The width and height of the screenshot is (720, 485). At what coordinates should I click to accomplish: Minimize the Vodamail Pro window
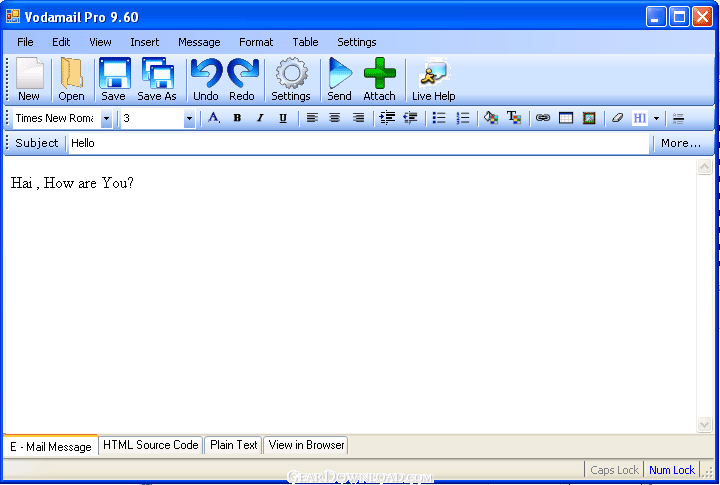(656, 17)
